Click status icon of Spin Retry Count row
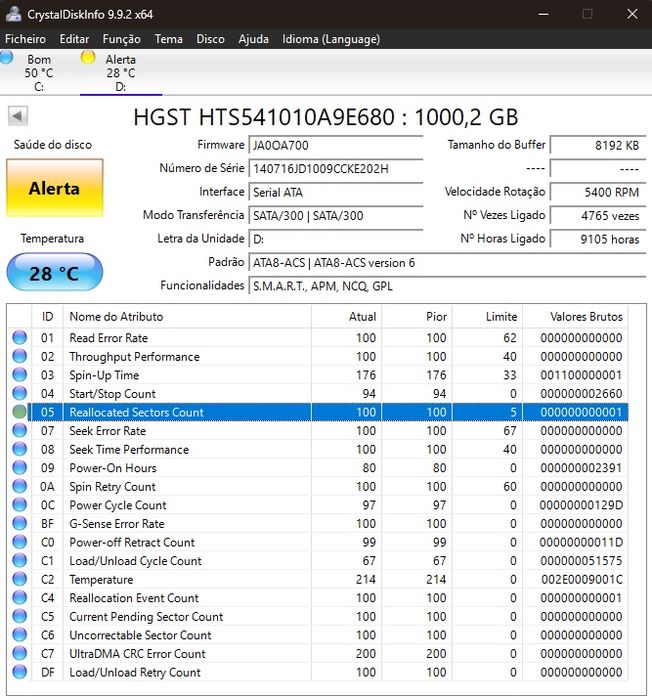The width and height of the screenshot is (652, 700). (19, 486)
